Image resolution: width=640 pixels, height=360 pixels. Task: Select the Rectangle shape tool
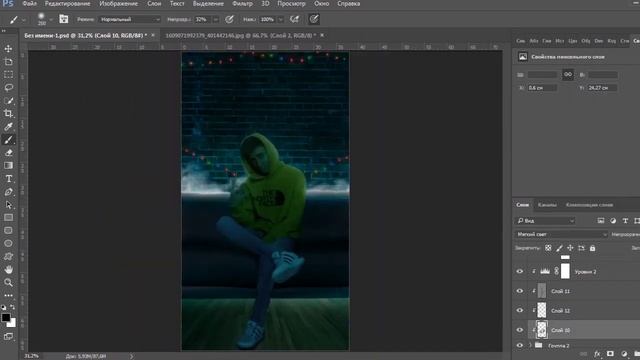[x=8, y=218]
